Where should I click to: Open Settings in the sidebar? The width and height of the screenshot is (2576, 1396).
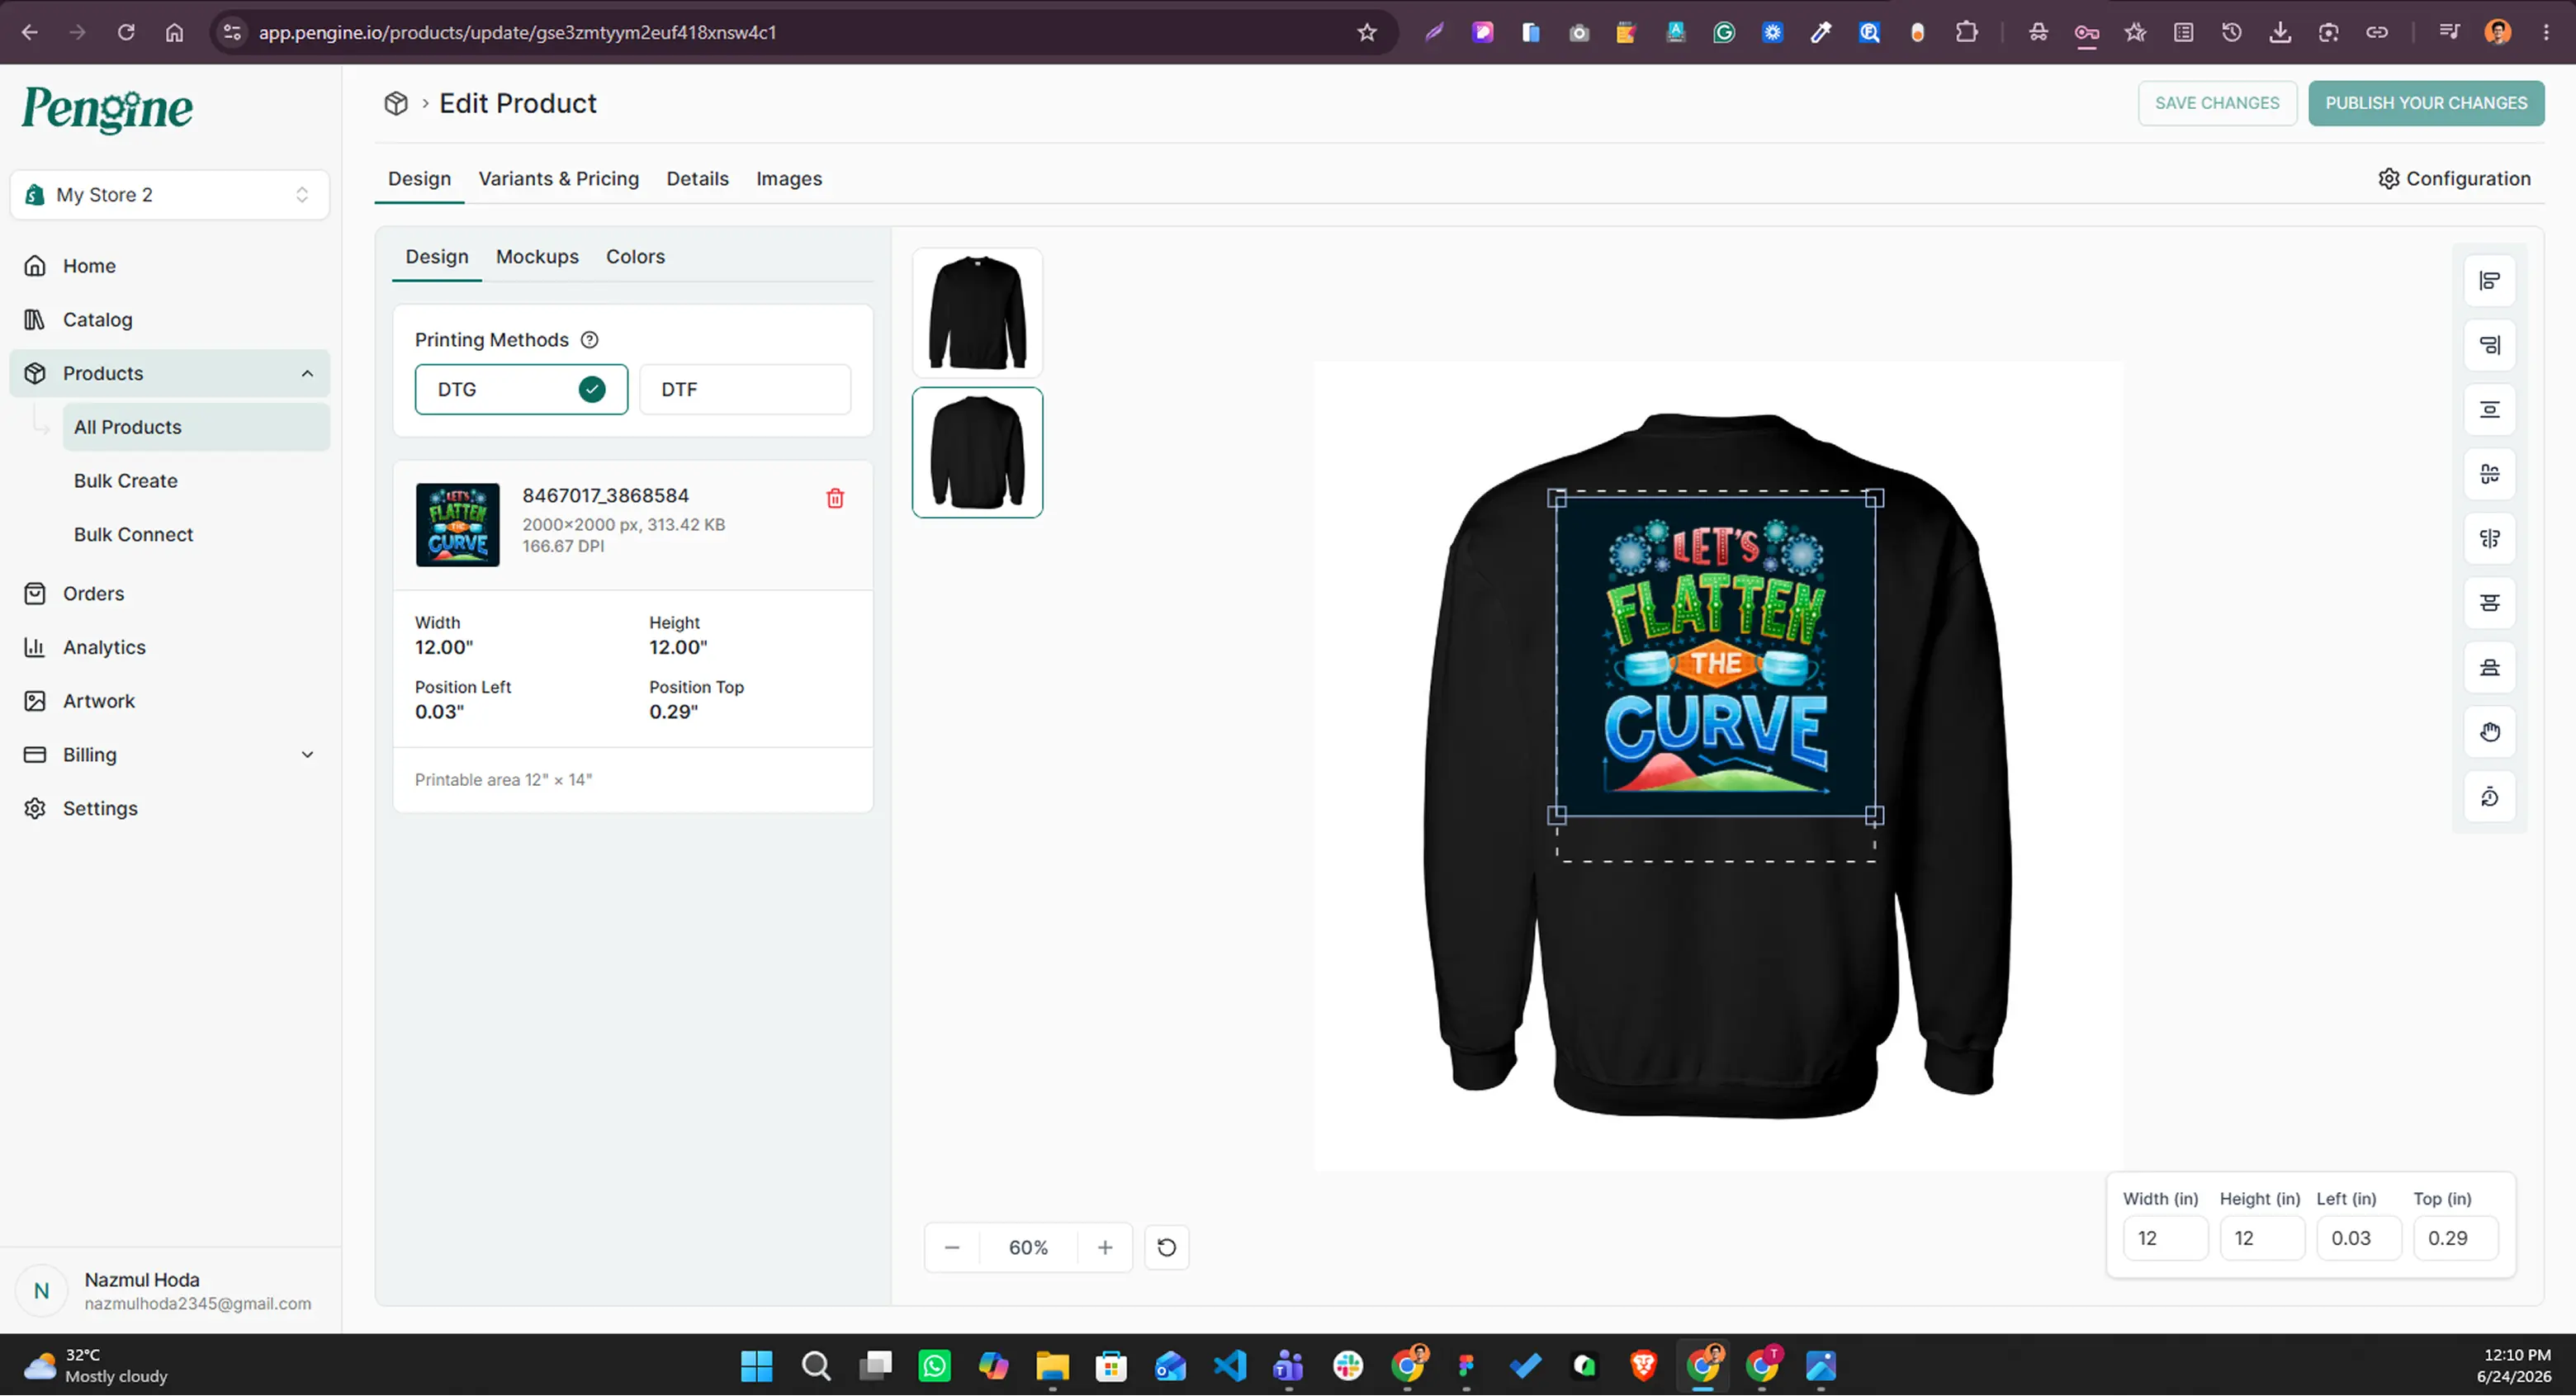coord(170,809)
